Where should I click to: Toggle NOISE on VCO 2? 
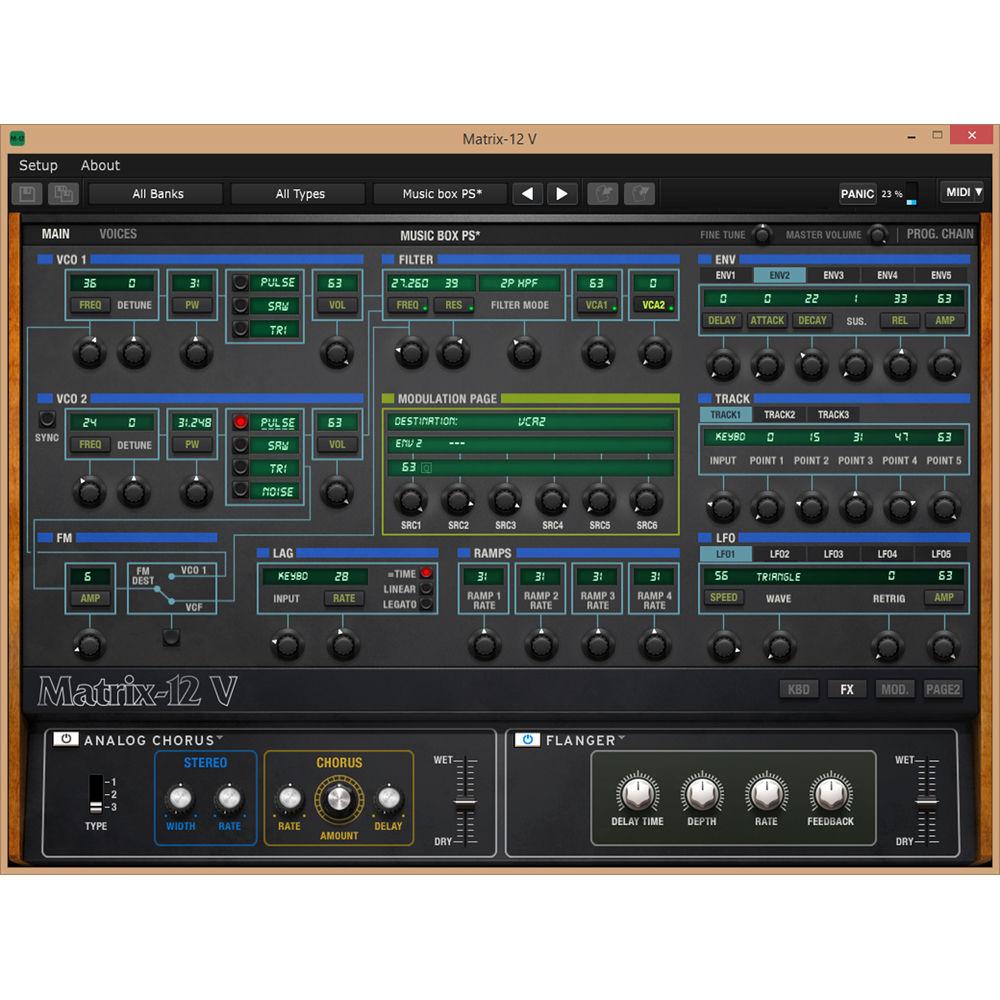[x=240, y=490]
